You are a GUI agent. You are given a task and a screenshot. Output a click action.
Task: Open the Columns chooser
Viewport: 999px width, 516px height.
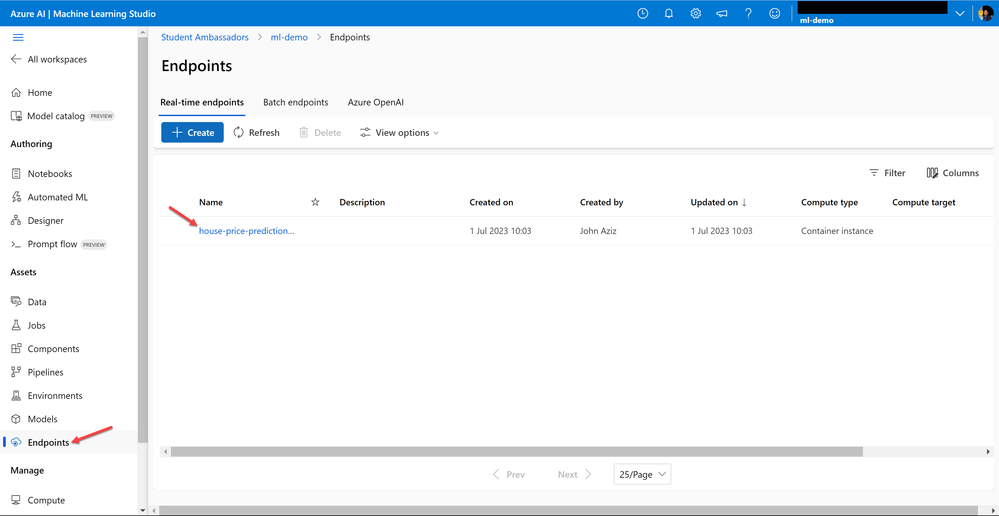pyautogui.click(x=953, y=173)
